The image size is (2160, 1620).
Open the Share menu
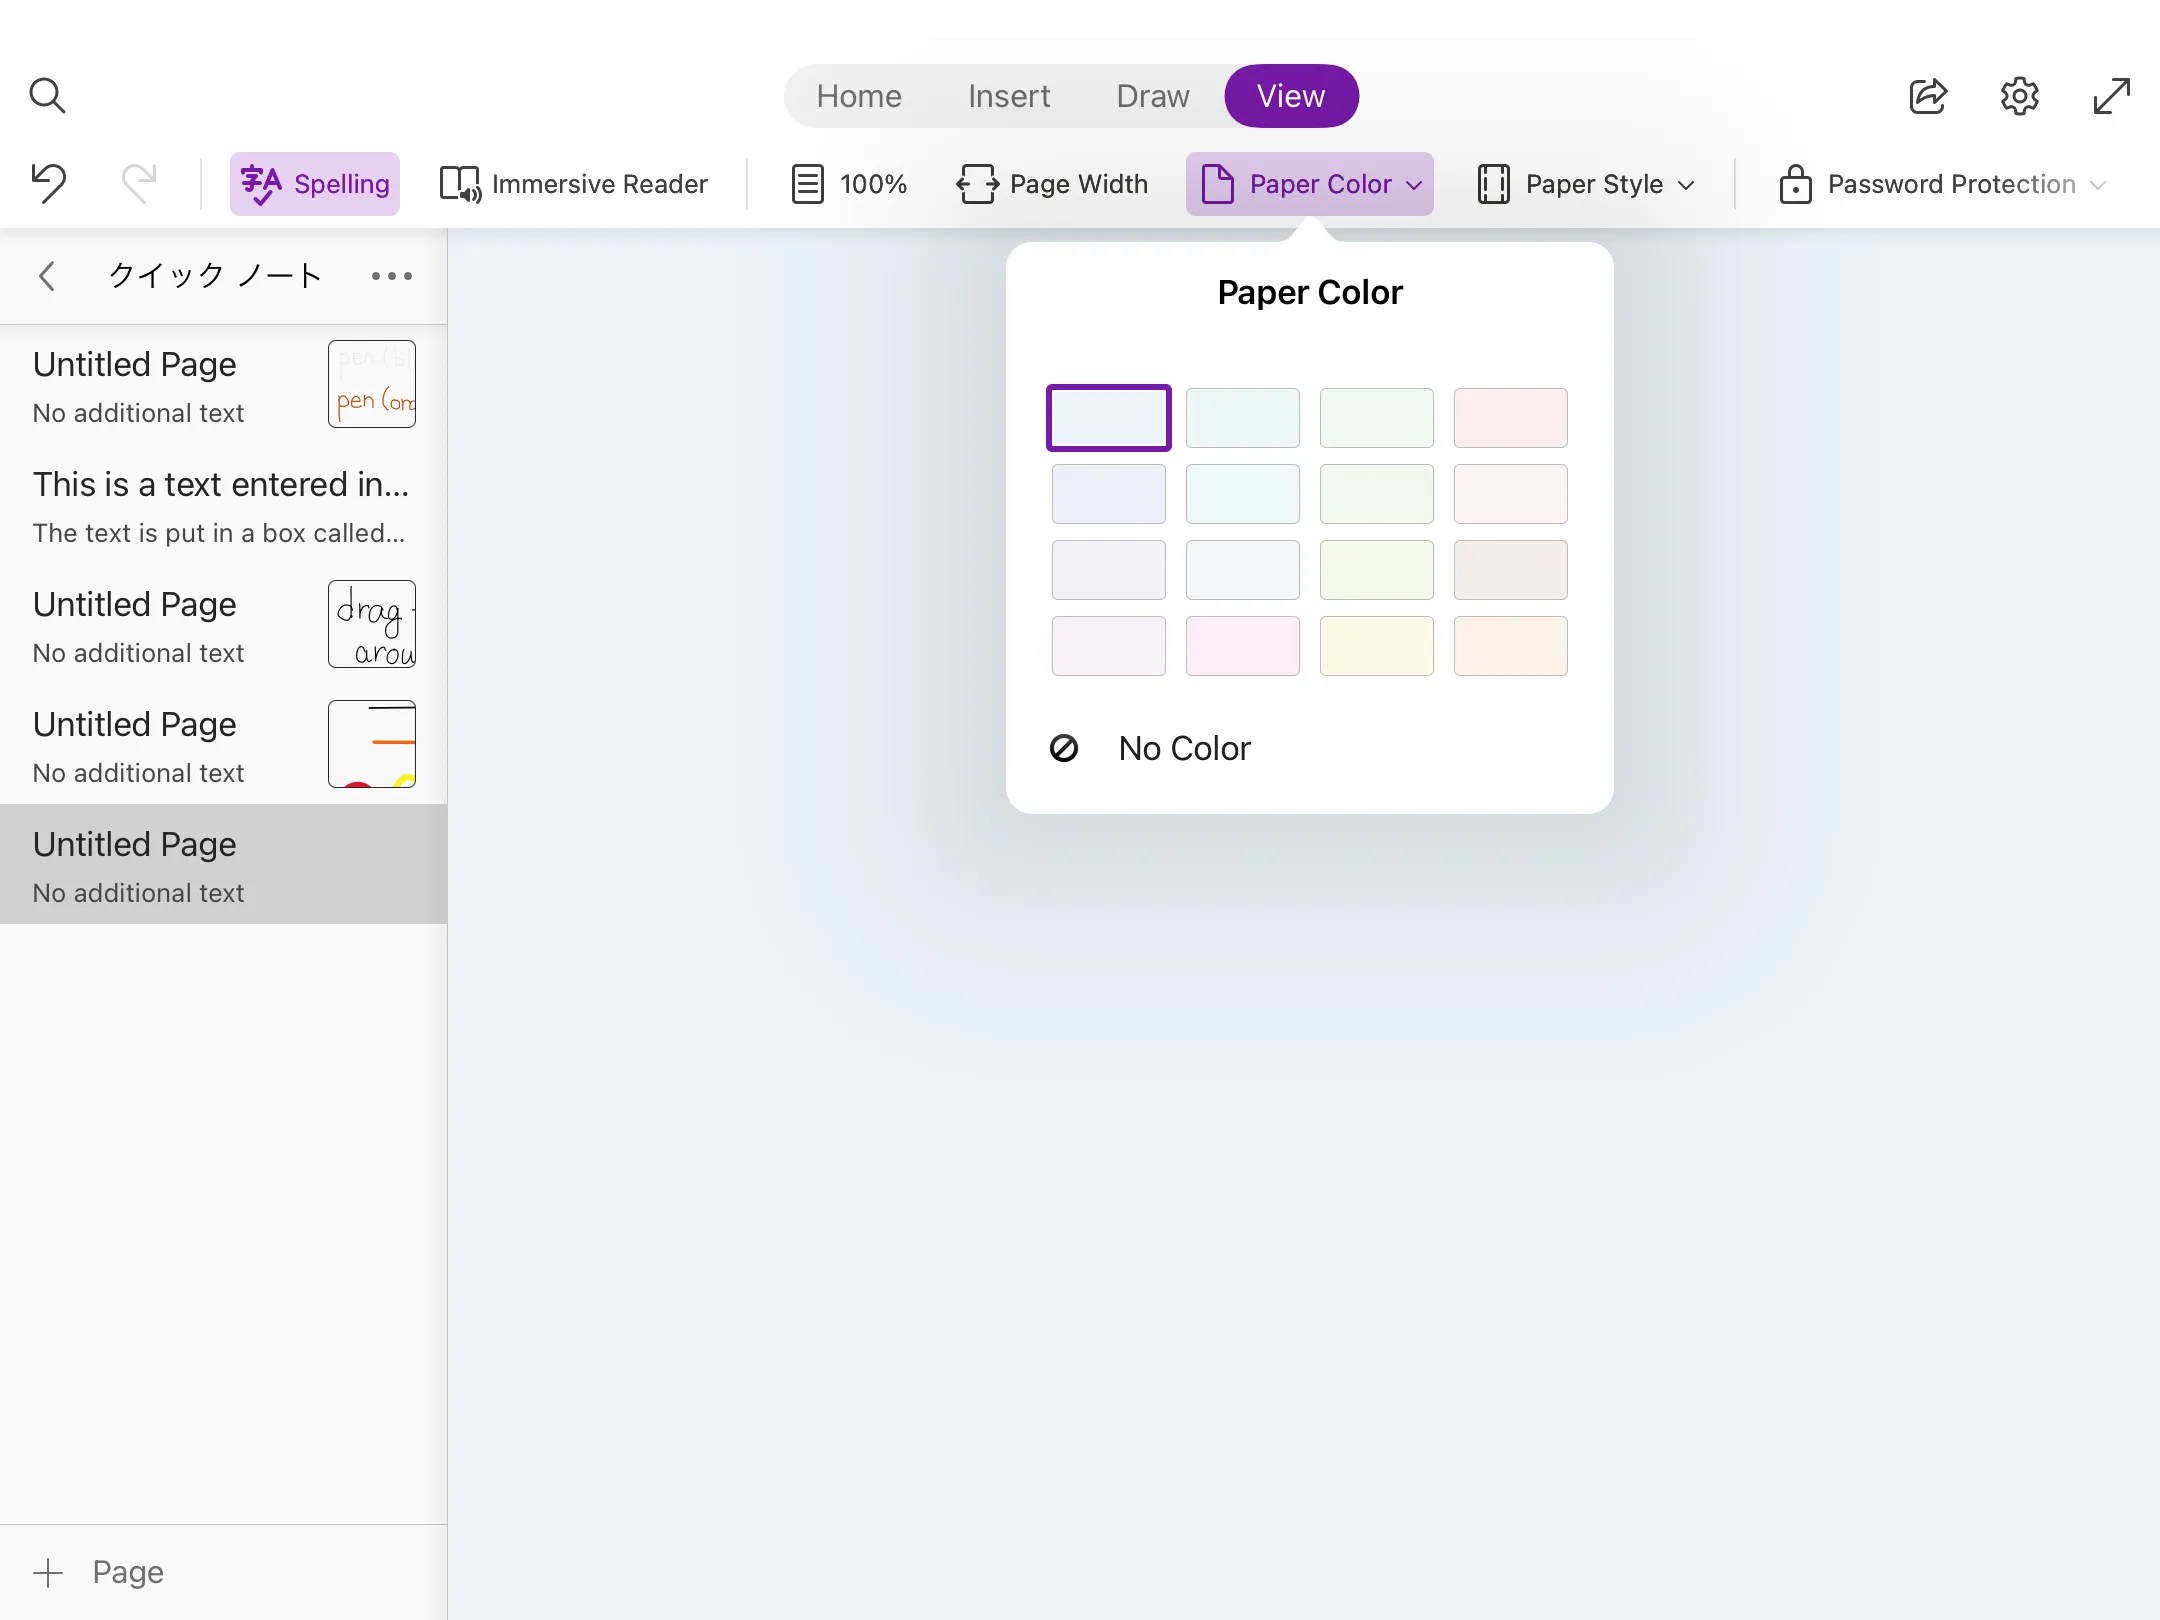click(x=1927, y=95)
